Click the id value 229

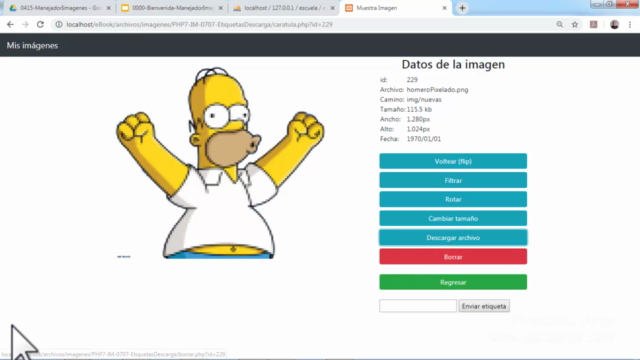coord(412,80)
